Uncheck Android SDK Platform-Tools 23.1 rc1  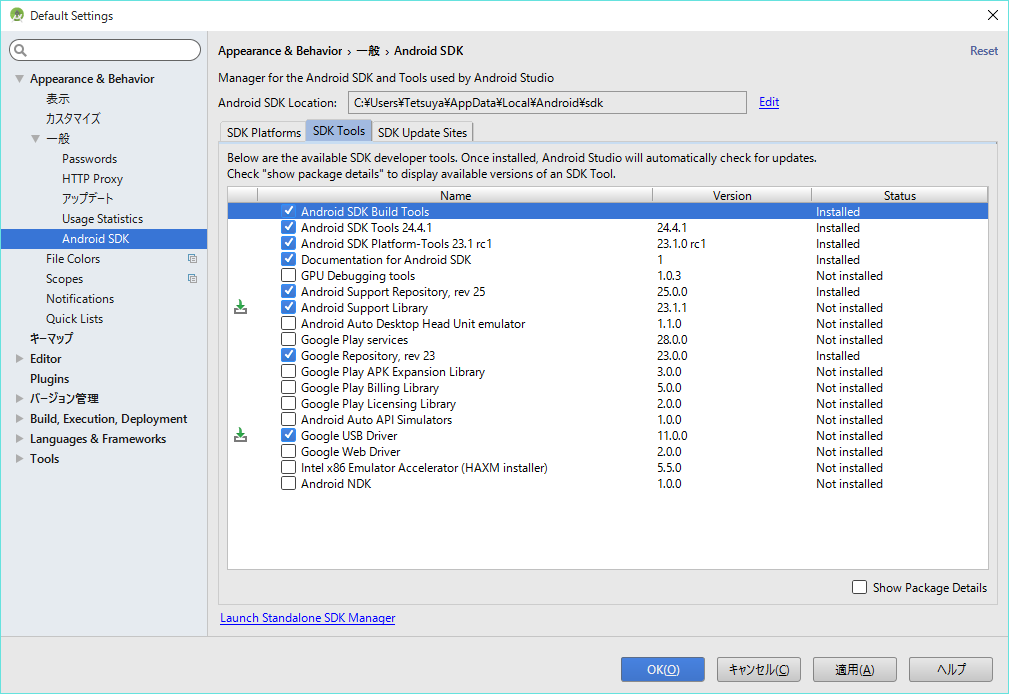click(288, 243)
